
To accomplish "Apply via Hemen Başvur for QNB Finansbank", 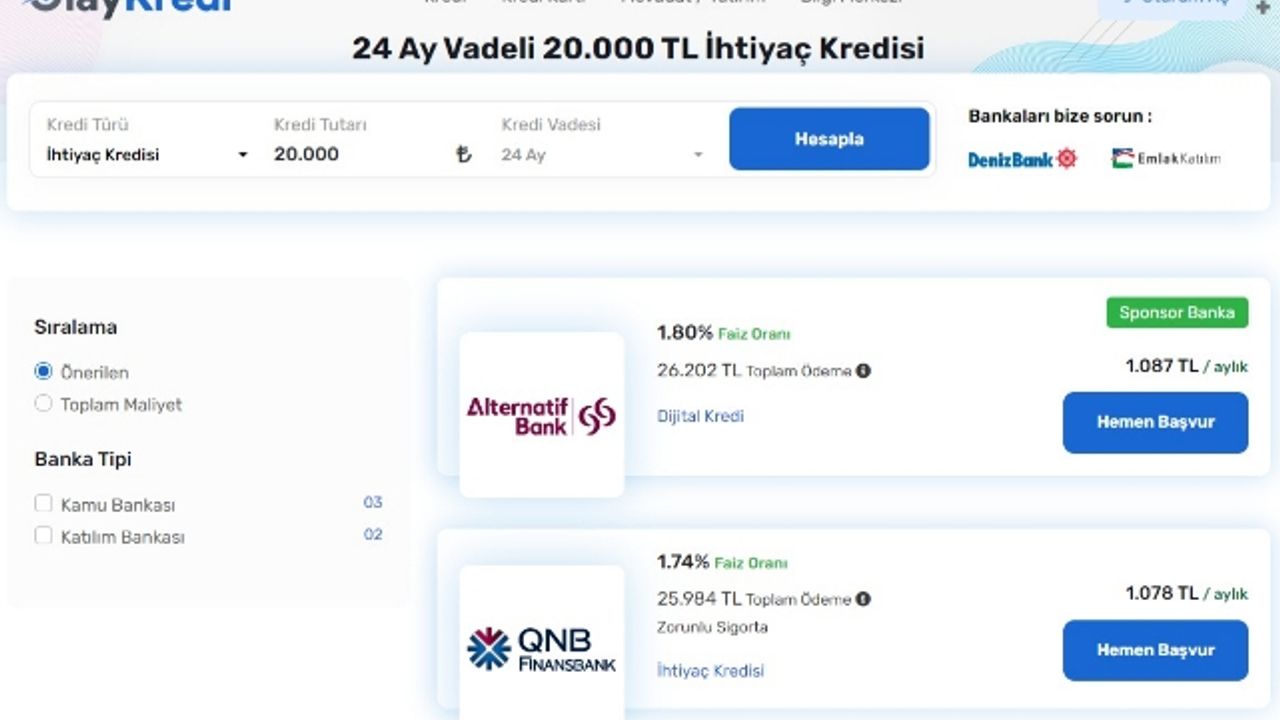I will 1155,650.
